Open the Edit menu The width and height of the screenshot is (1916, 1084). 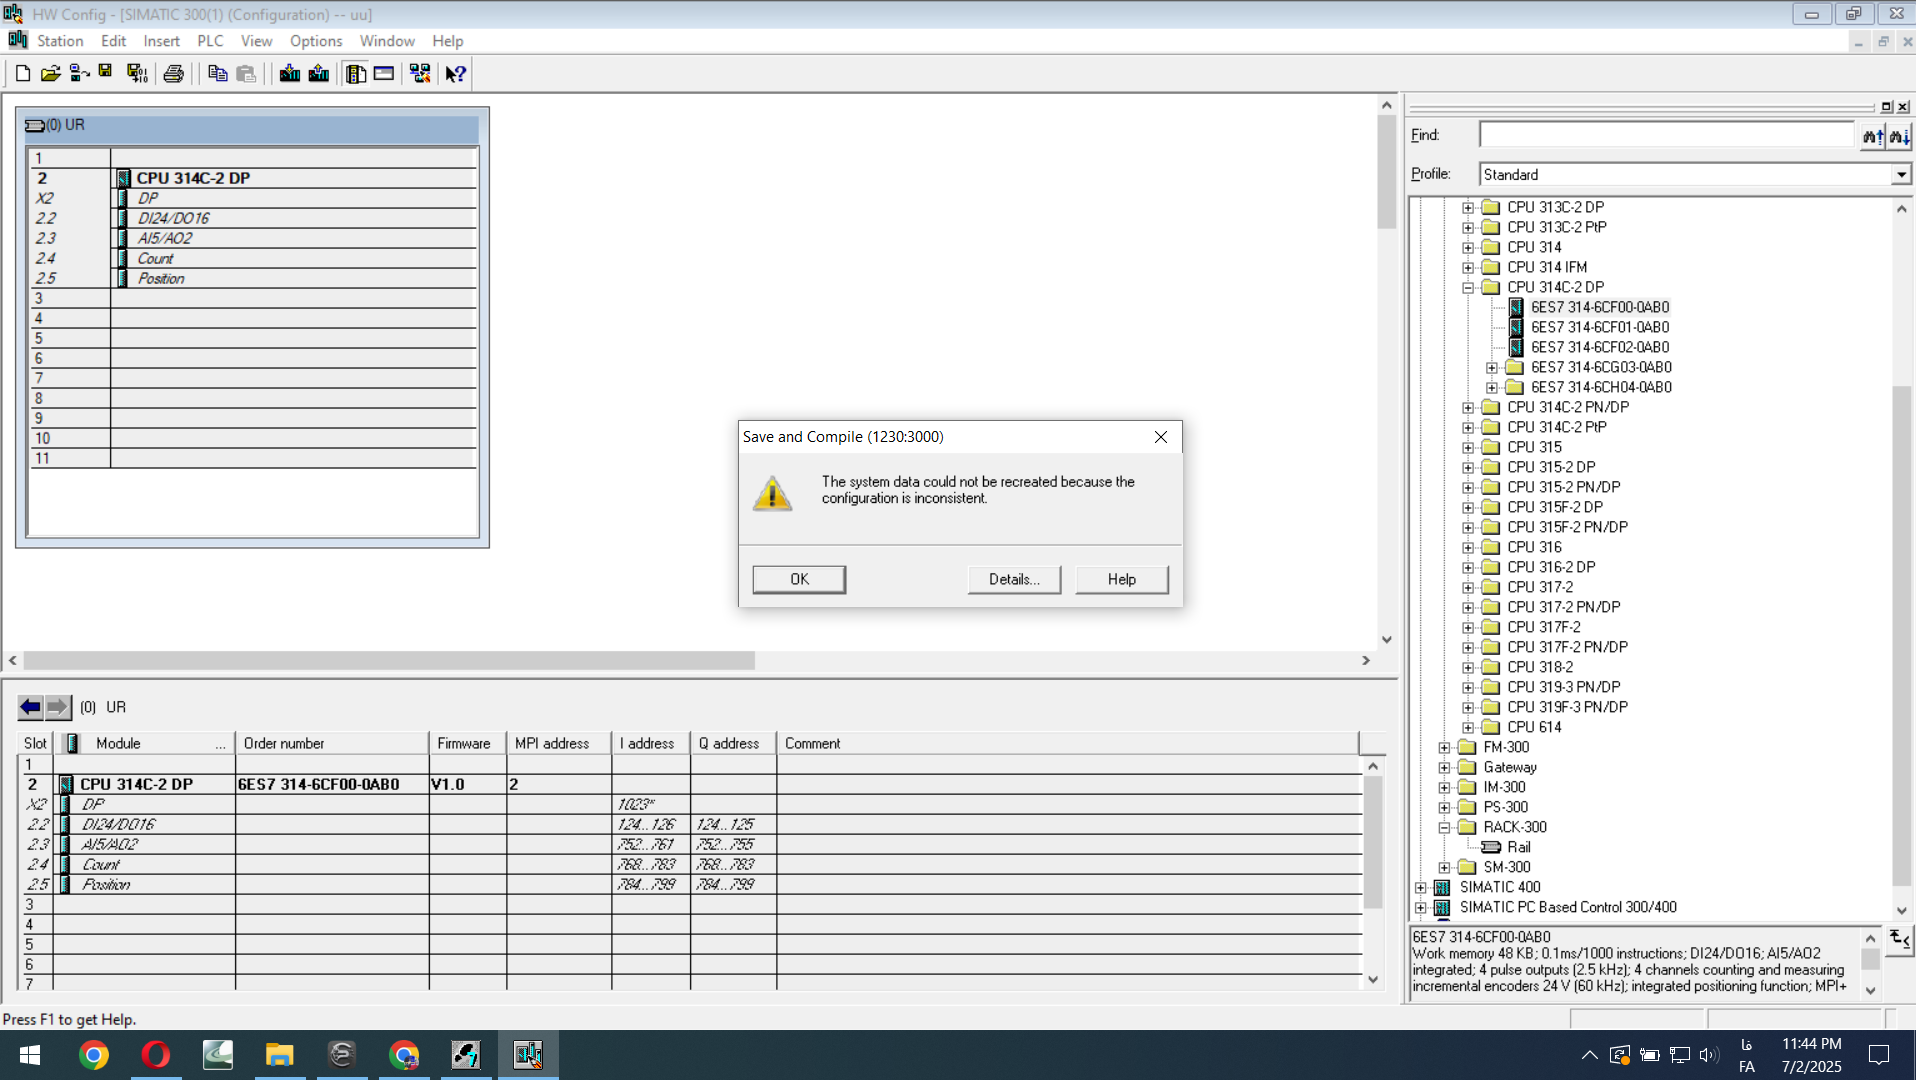click(114, 41)
